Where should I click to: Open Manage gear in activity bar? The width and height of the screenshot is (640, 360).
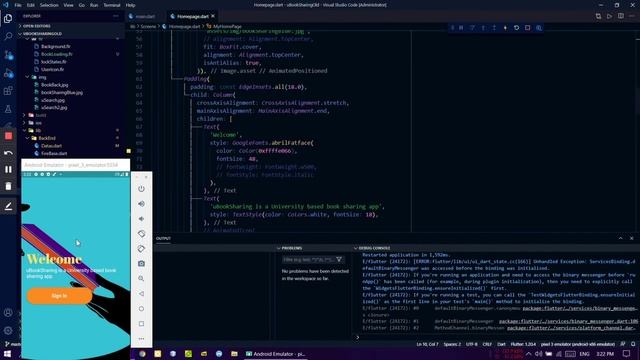(x=8, y=331)
